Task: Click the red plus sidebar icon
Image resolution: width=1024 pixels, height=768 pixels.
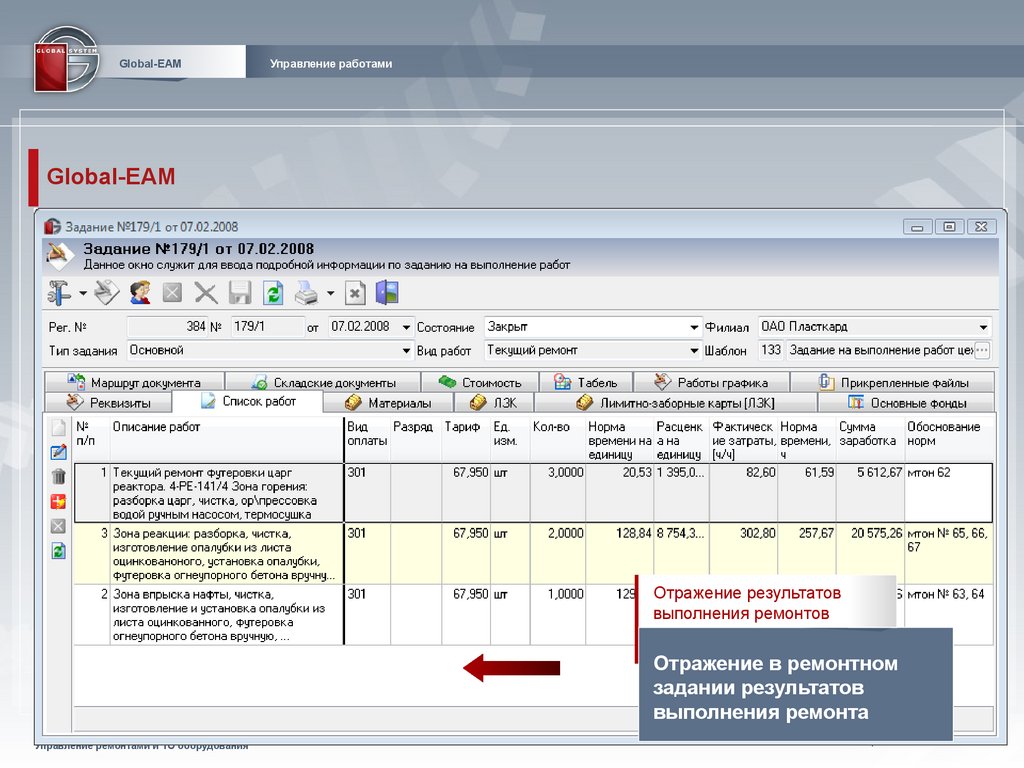Action: (x=59, y=501)
